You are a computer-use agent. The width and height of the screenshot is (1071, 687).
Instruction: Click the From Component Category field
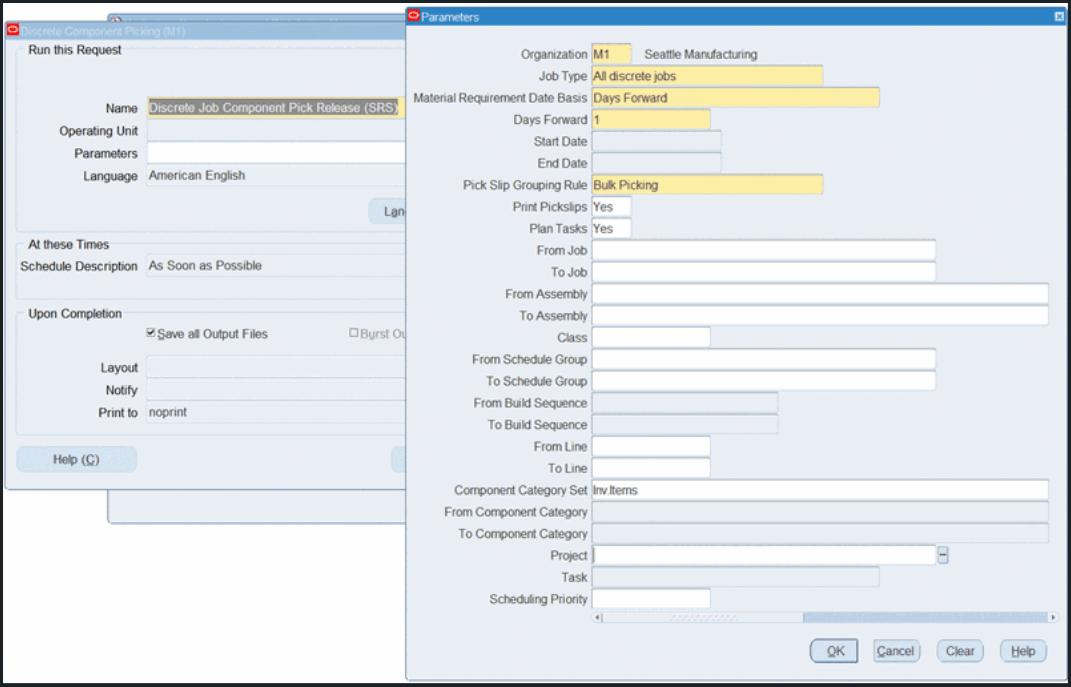(820, 511)
